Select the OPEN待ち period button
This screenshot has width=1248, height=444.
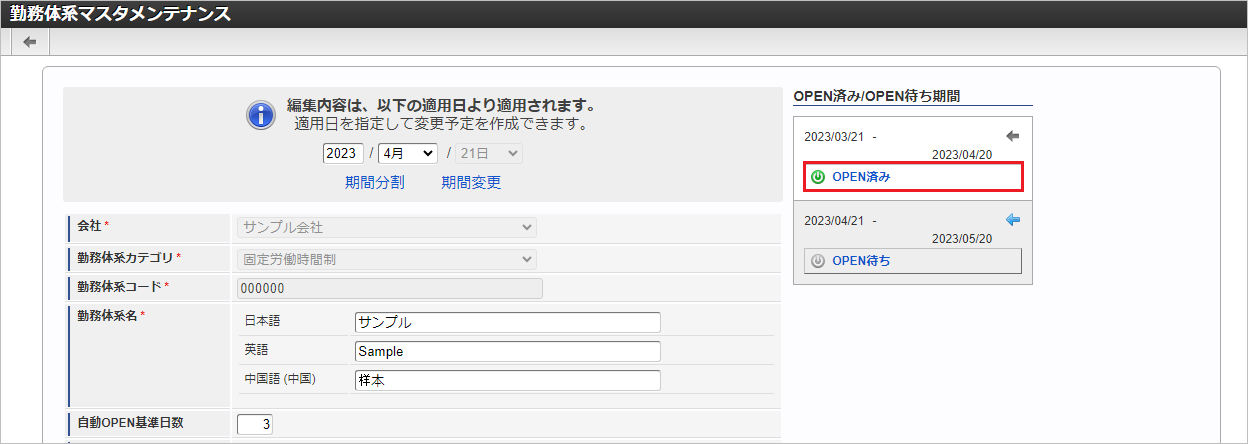(x=913, y=261)
